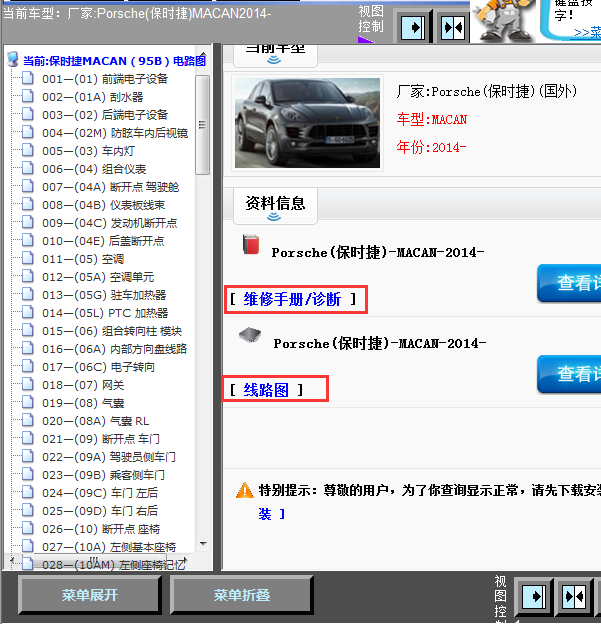Open 线路图 link
This screenshot has height=624, width=601.
266,390
